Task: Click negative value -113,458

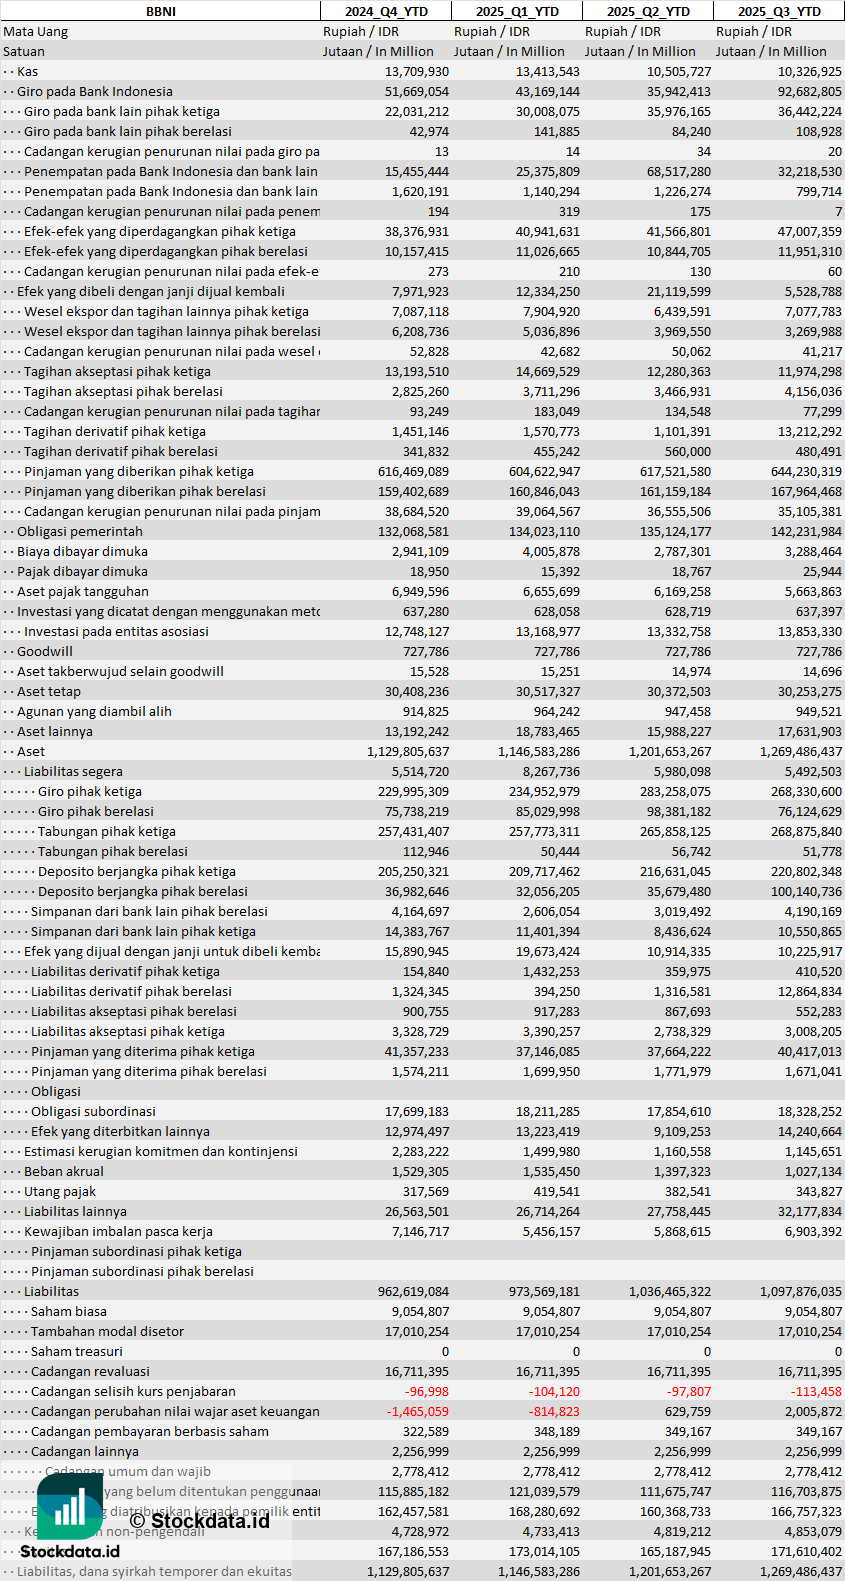Action: coord(816,1391)
